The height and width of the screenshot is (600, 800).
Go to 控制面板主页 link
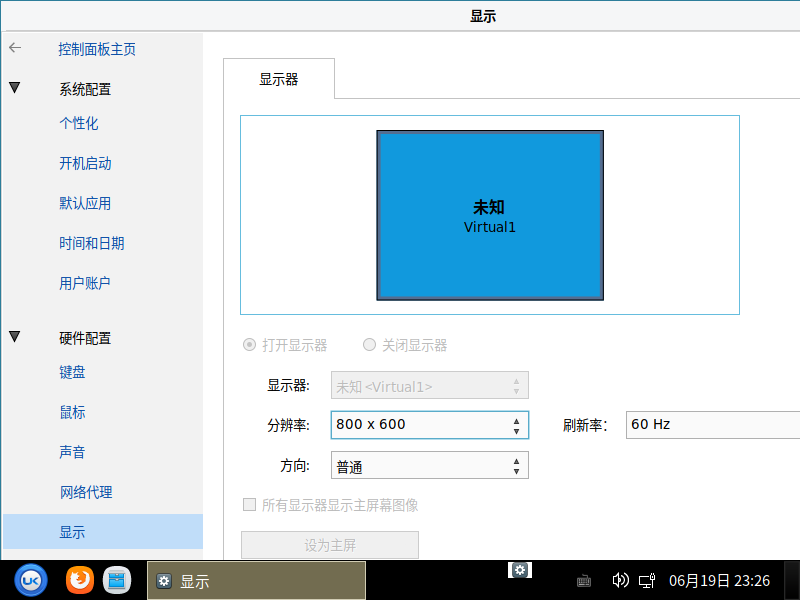97,49
